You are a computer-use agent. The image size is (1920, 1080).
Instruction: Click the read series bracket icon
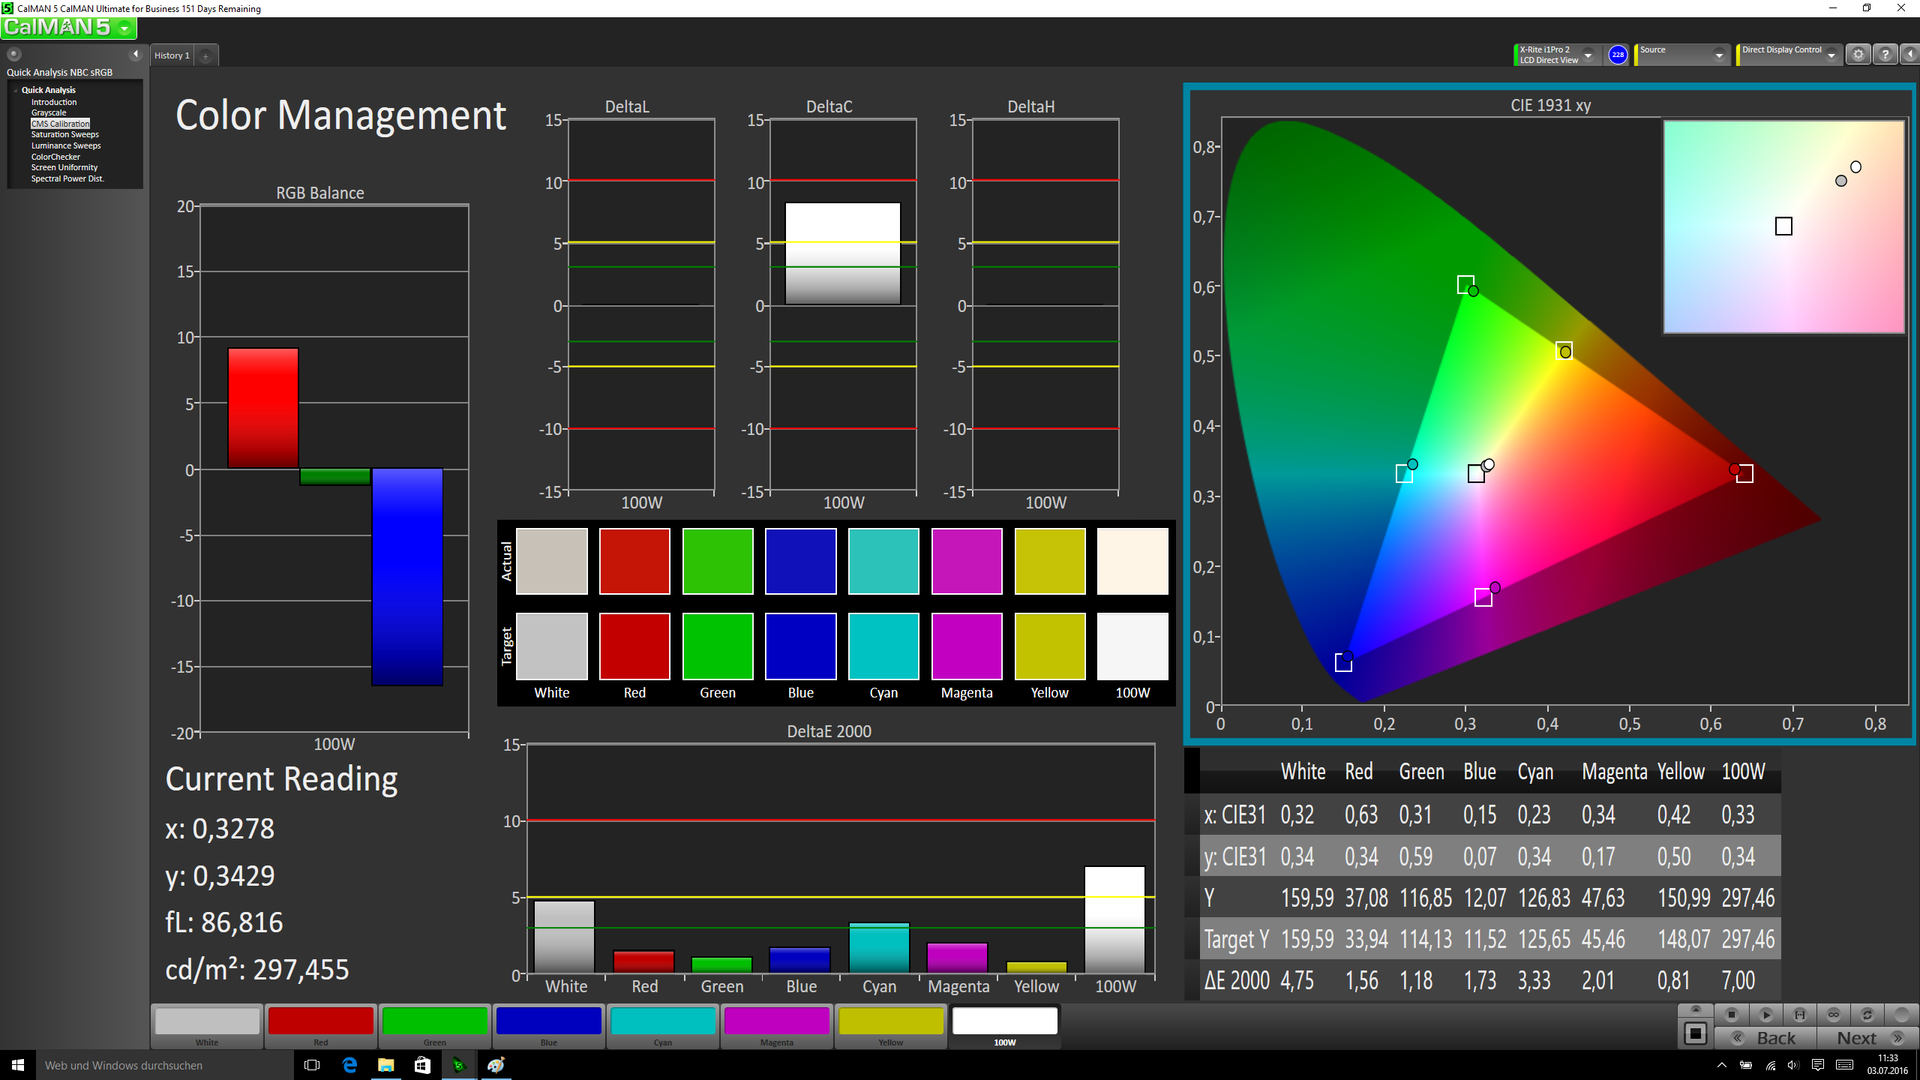tap(1799, 1014)
